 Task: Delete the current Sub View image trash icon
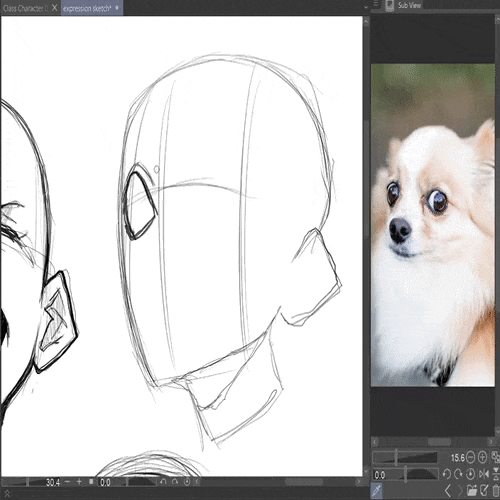pyautogui.click(x=496, y=491)
